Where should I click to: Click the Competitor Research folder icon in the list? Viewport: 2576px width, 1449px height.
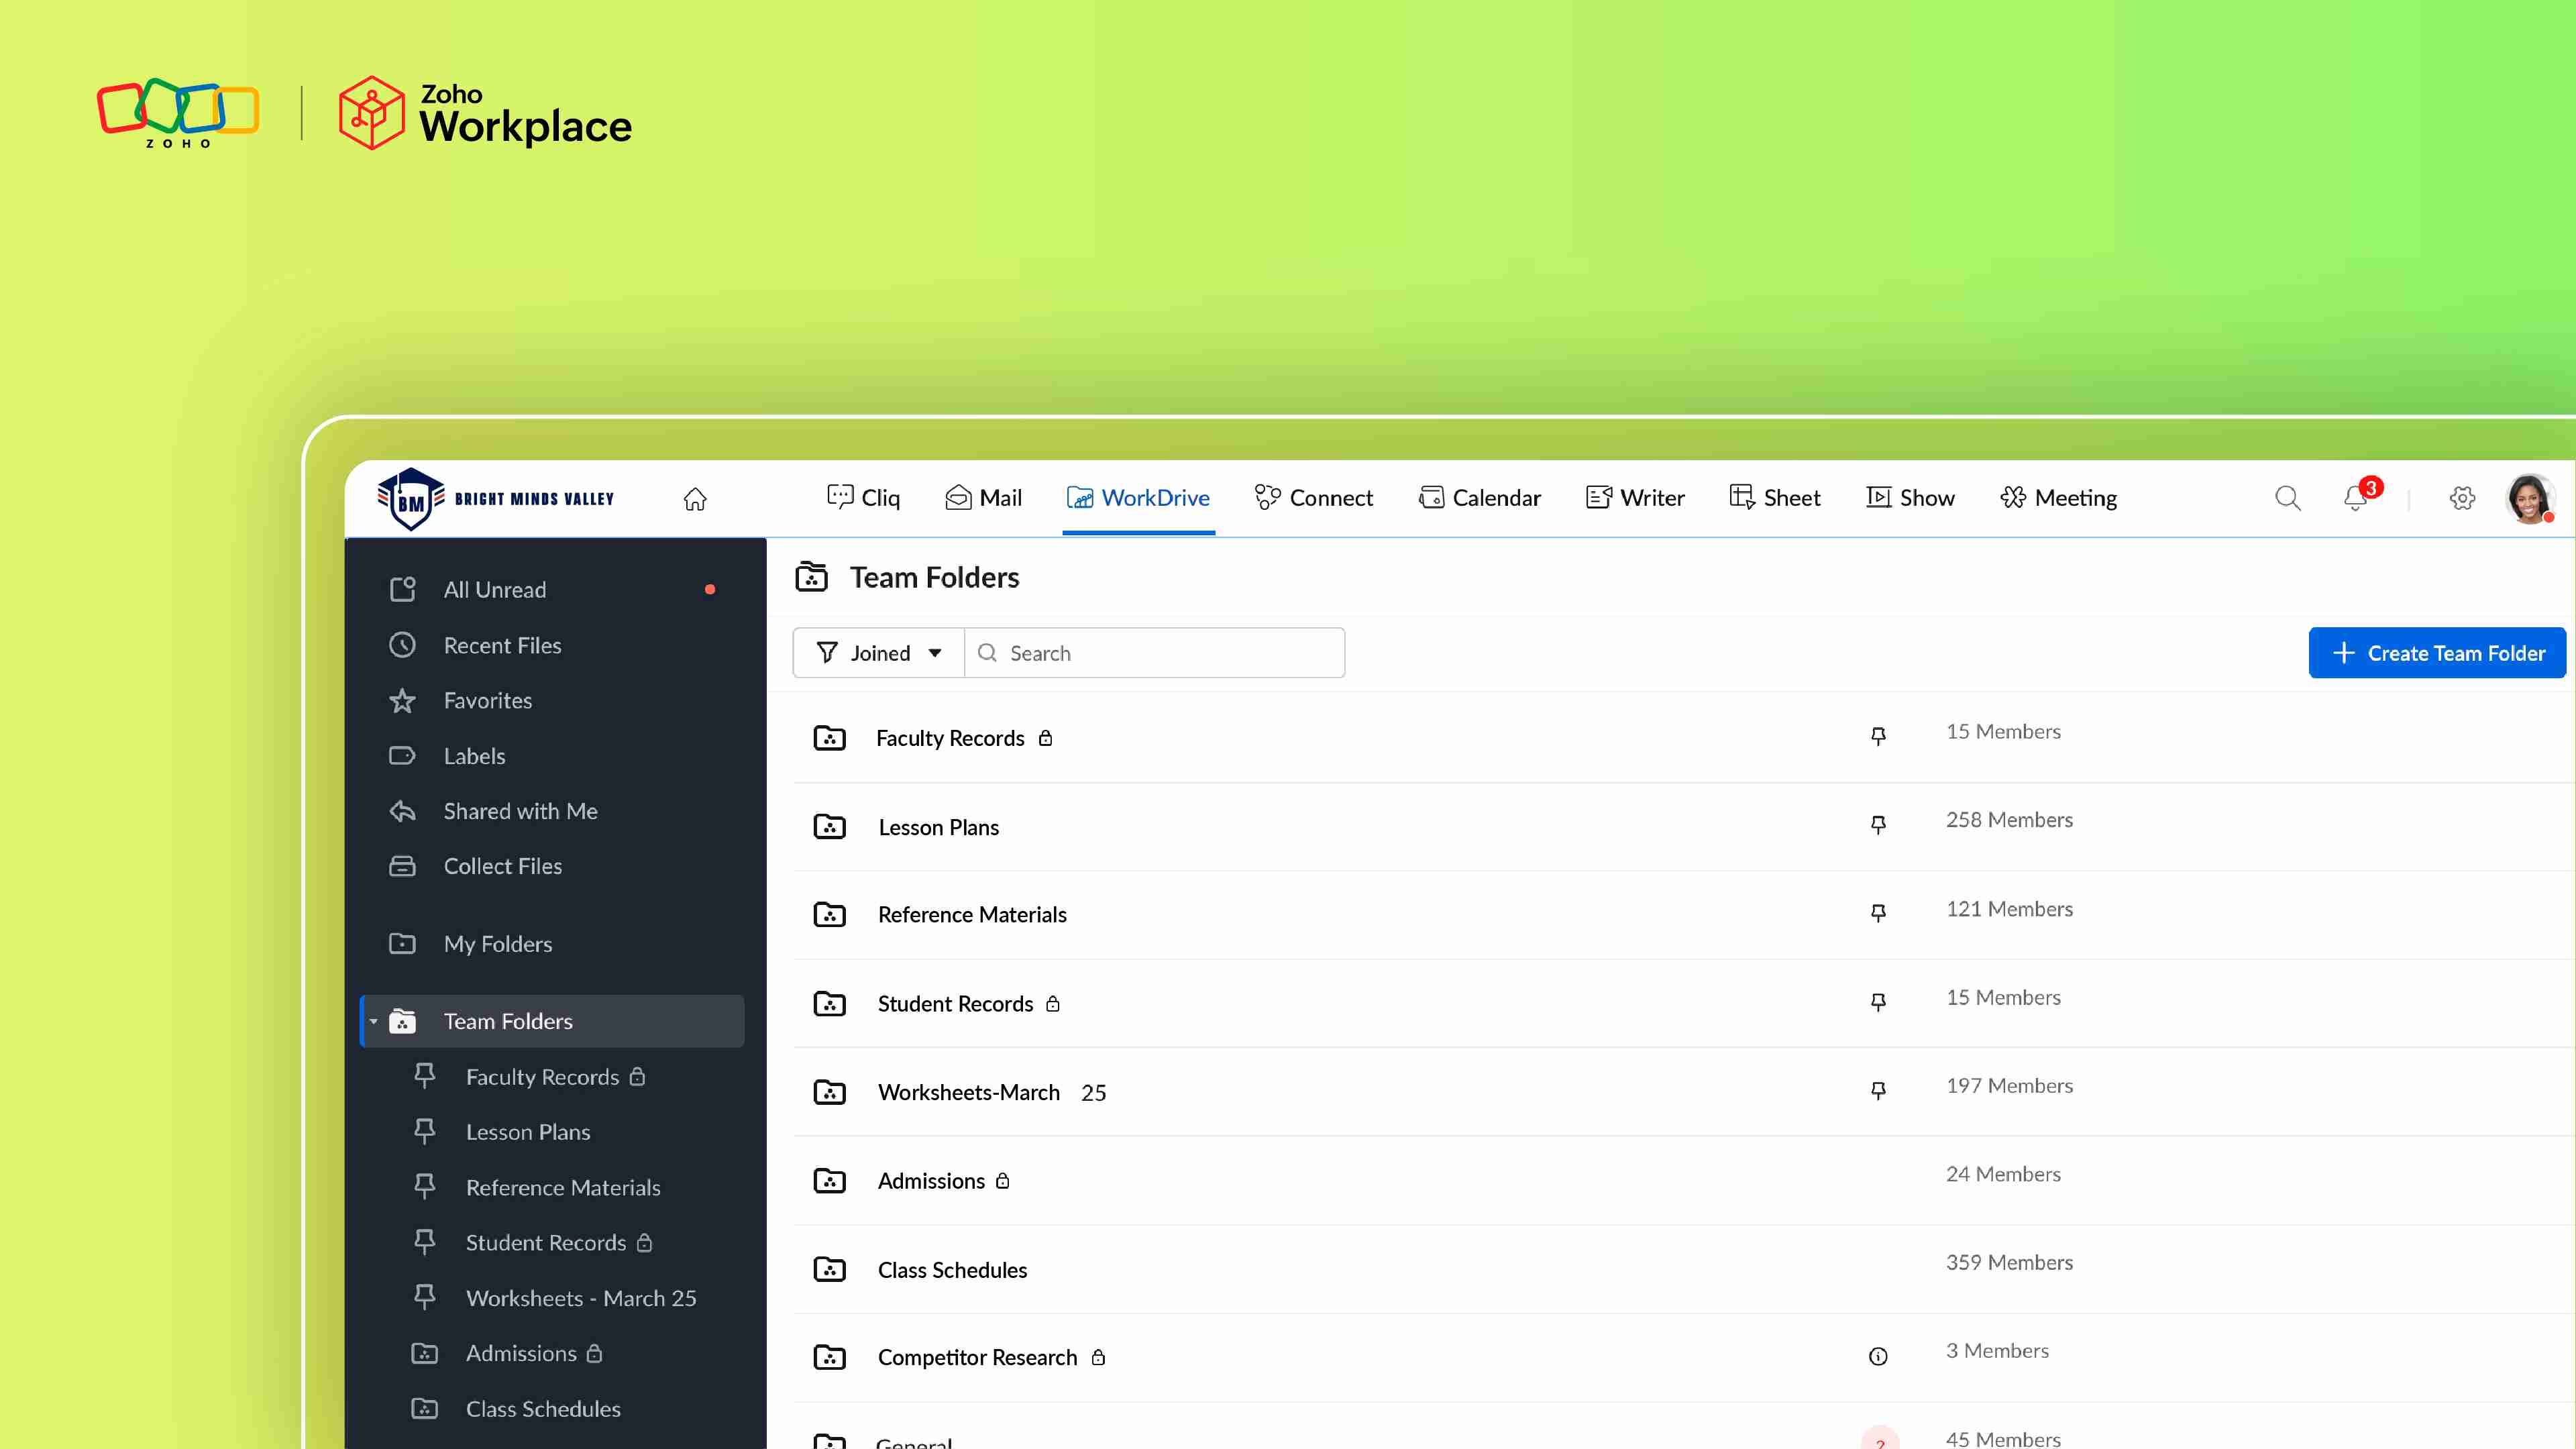click(829, 1357)
